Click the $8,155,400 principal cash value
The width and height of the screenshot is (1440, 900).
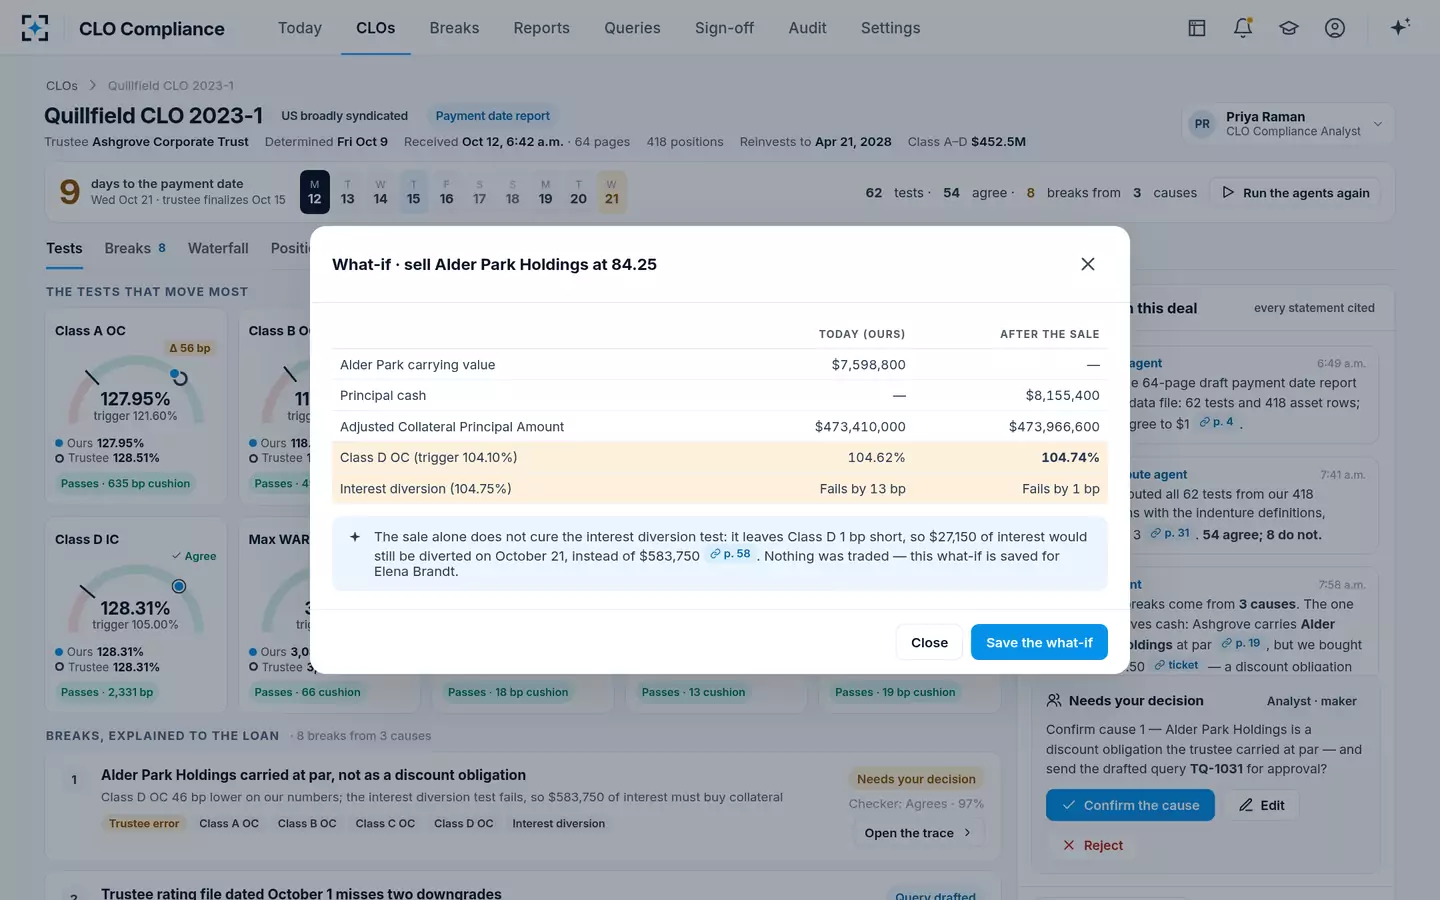coord(1062,395)
